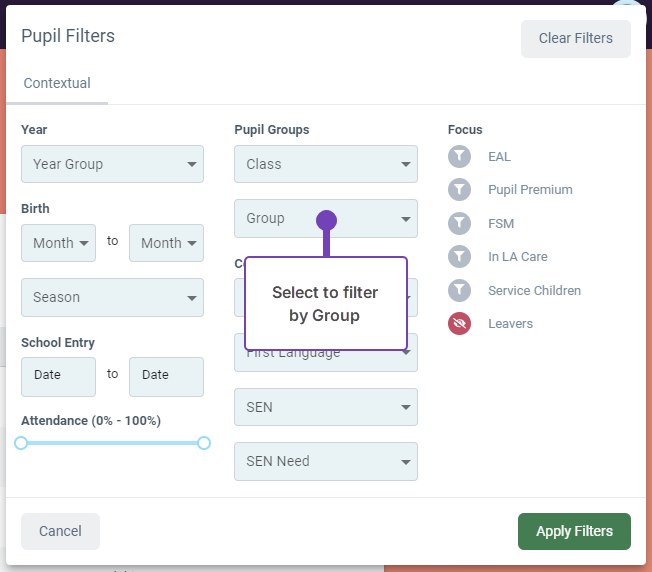
Task: Select the Contextual tab
Action: tap(57, 84)
